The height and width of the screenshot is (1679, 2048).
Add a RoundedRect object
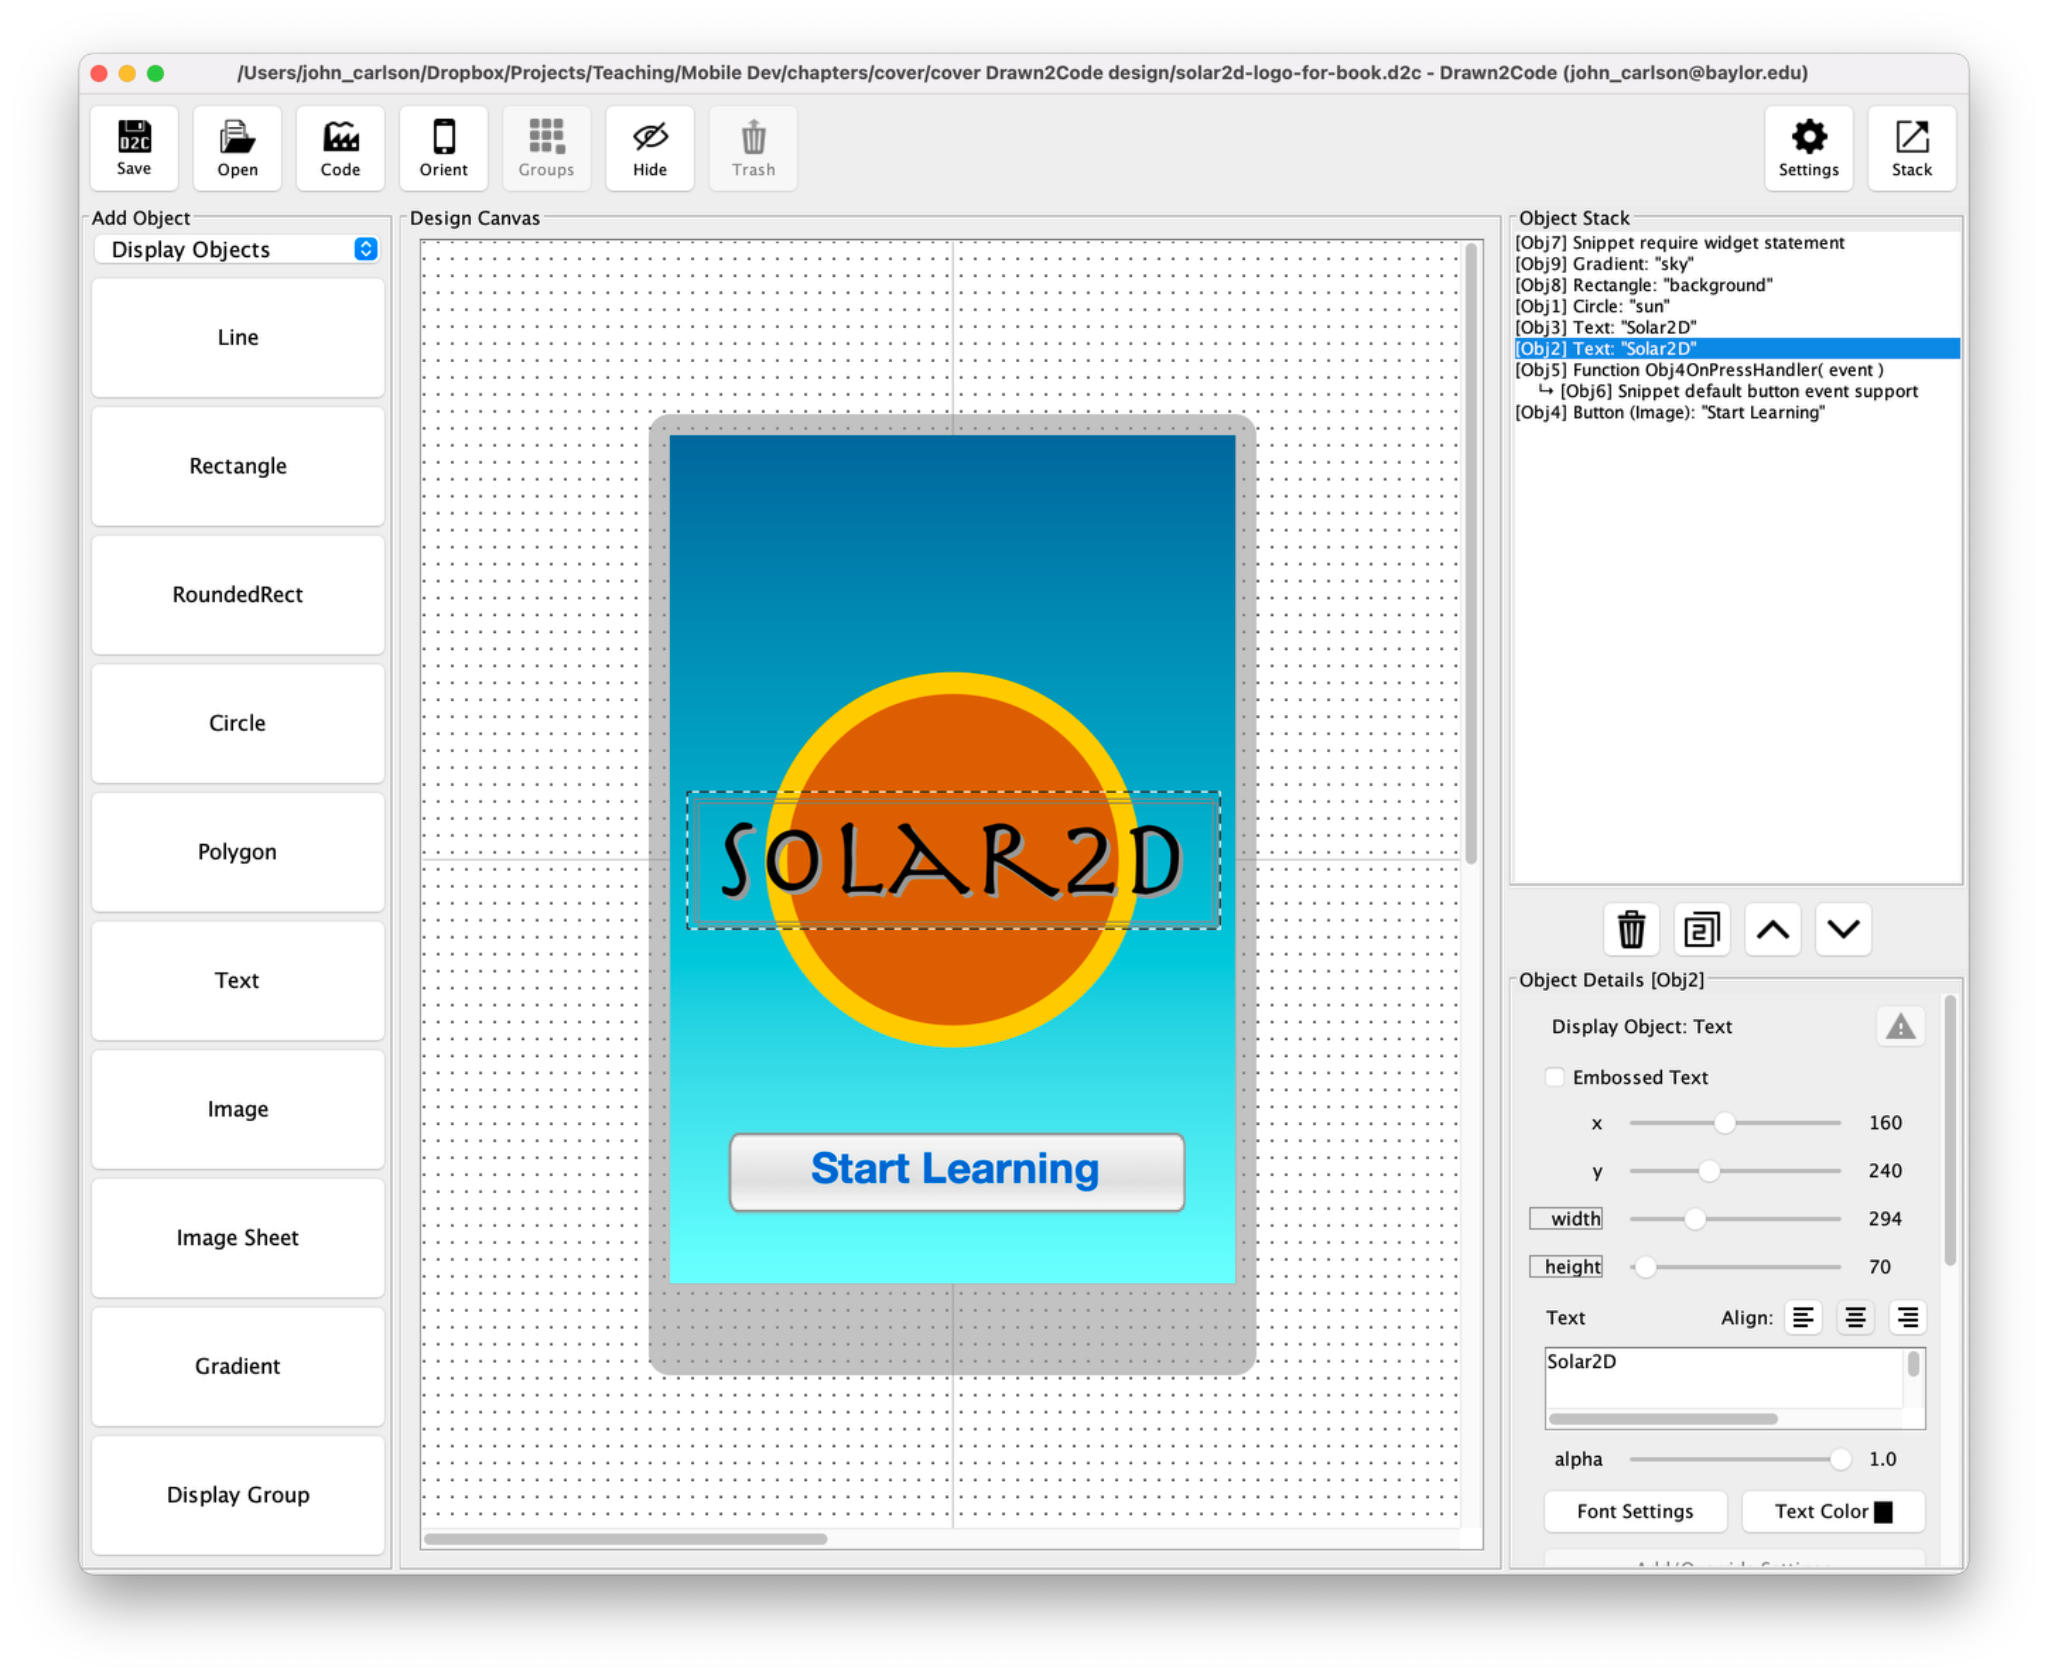pyautogui.click(x=238, y=594)
